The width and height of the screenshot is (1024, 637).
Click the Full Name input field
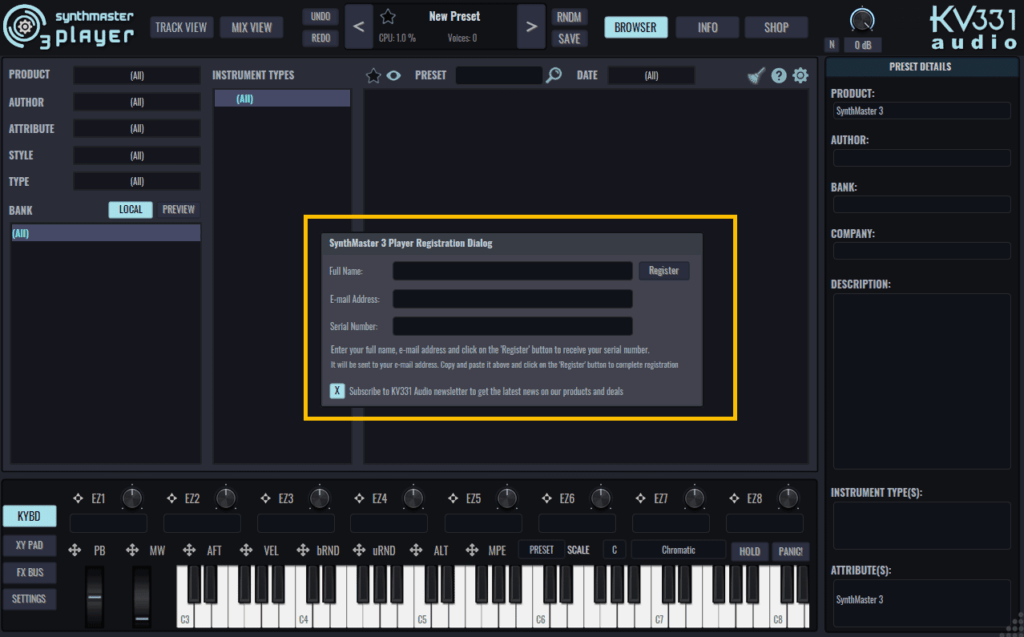(x=512, y=270)
